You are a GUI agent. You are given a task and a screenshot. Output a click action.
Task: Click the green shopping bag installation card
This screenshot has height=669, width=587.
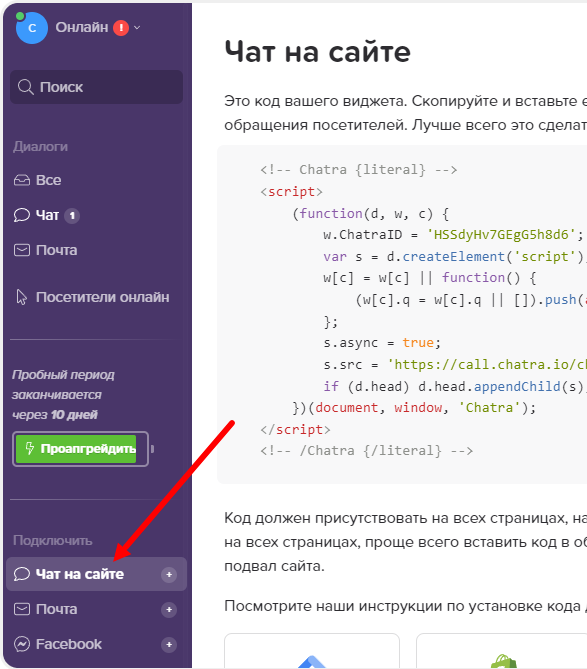[502, 651]
